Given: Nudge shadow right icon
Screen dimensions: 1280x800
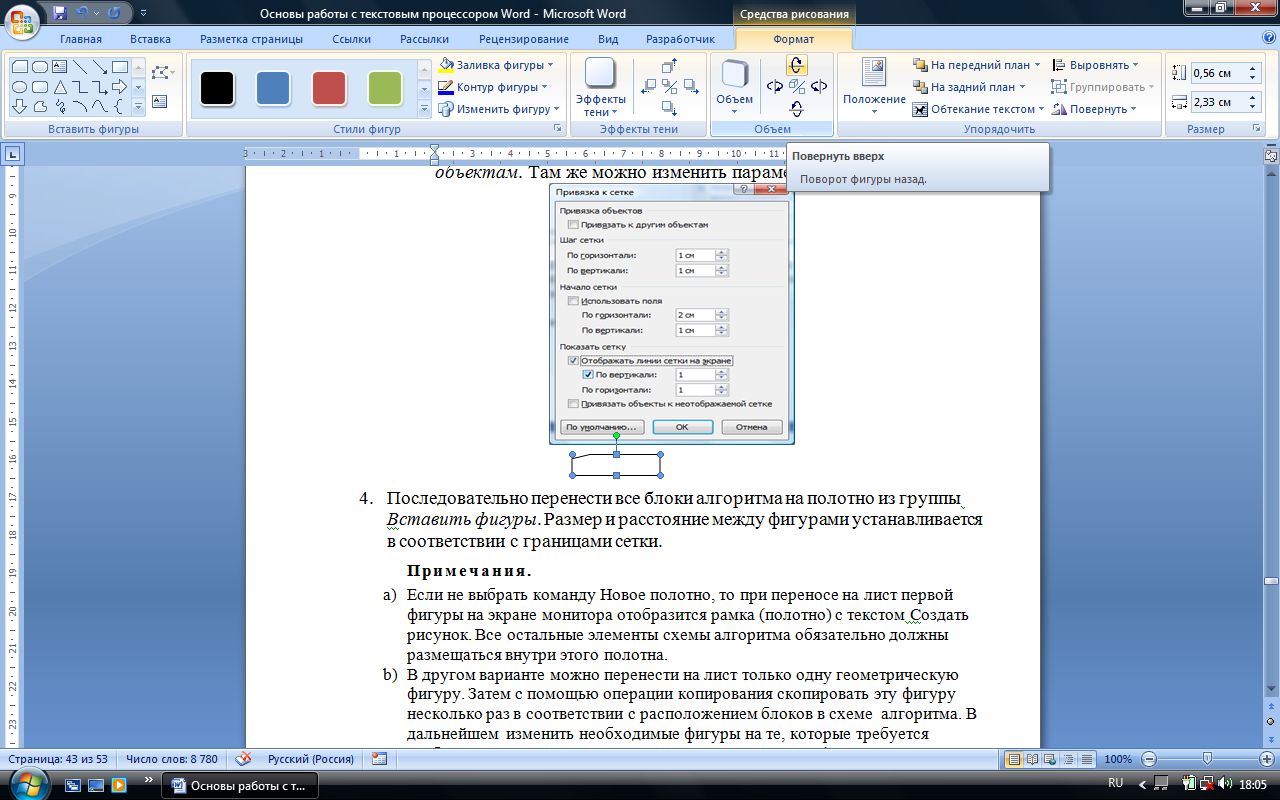Looking at the screenshot, I should click(690, 86).
